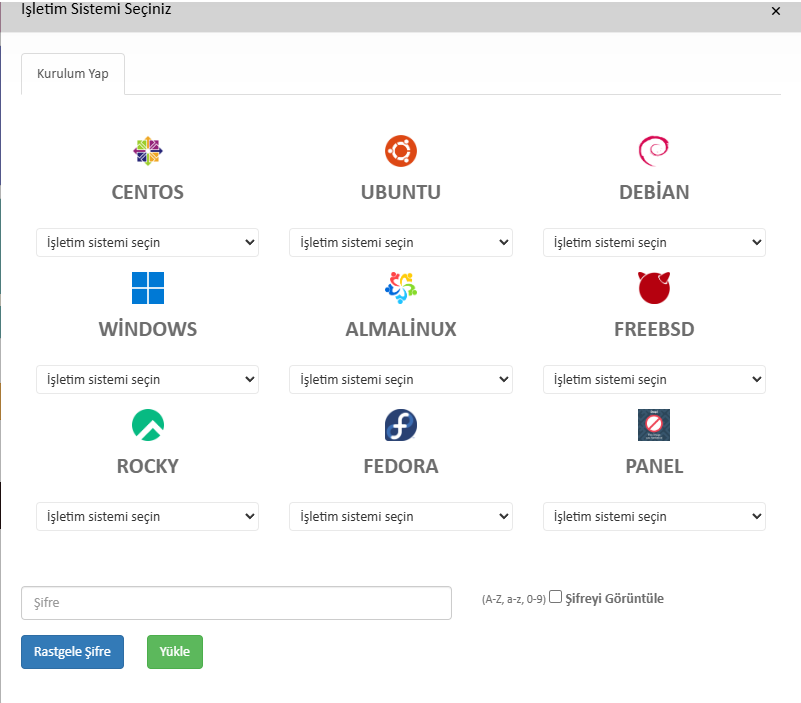The height and width of the screenshot is (703, 801).
Task: Click the FREEBSD heading text
Action: click(654, 329)
